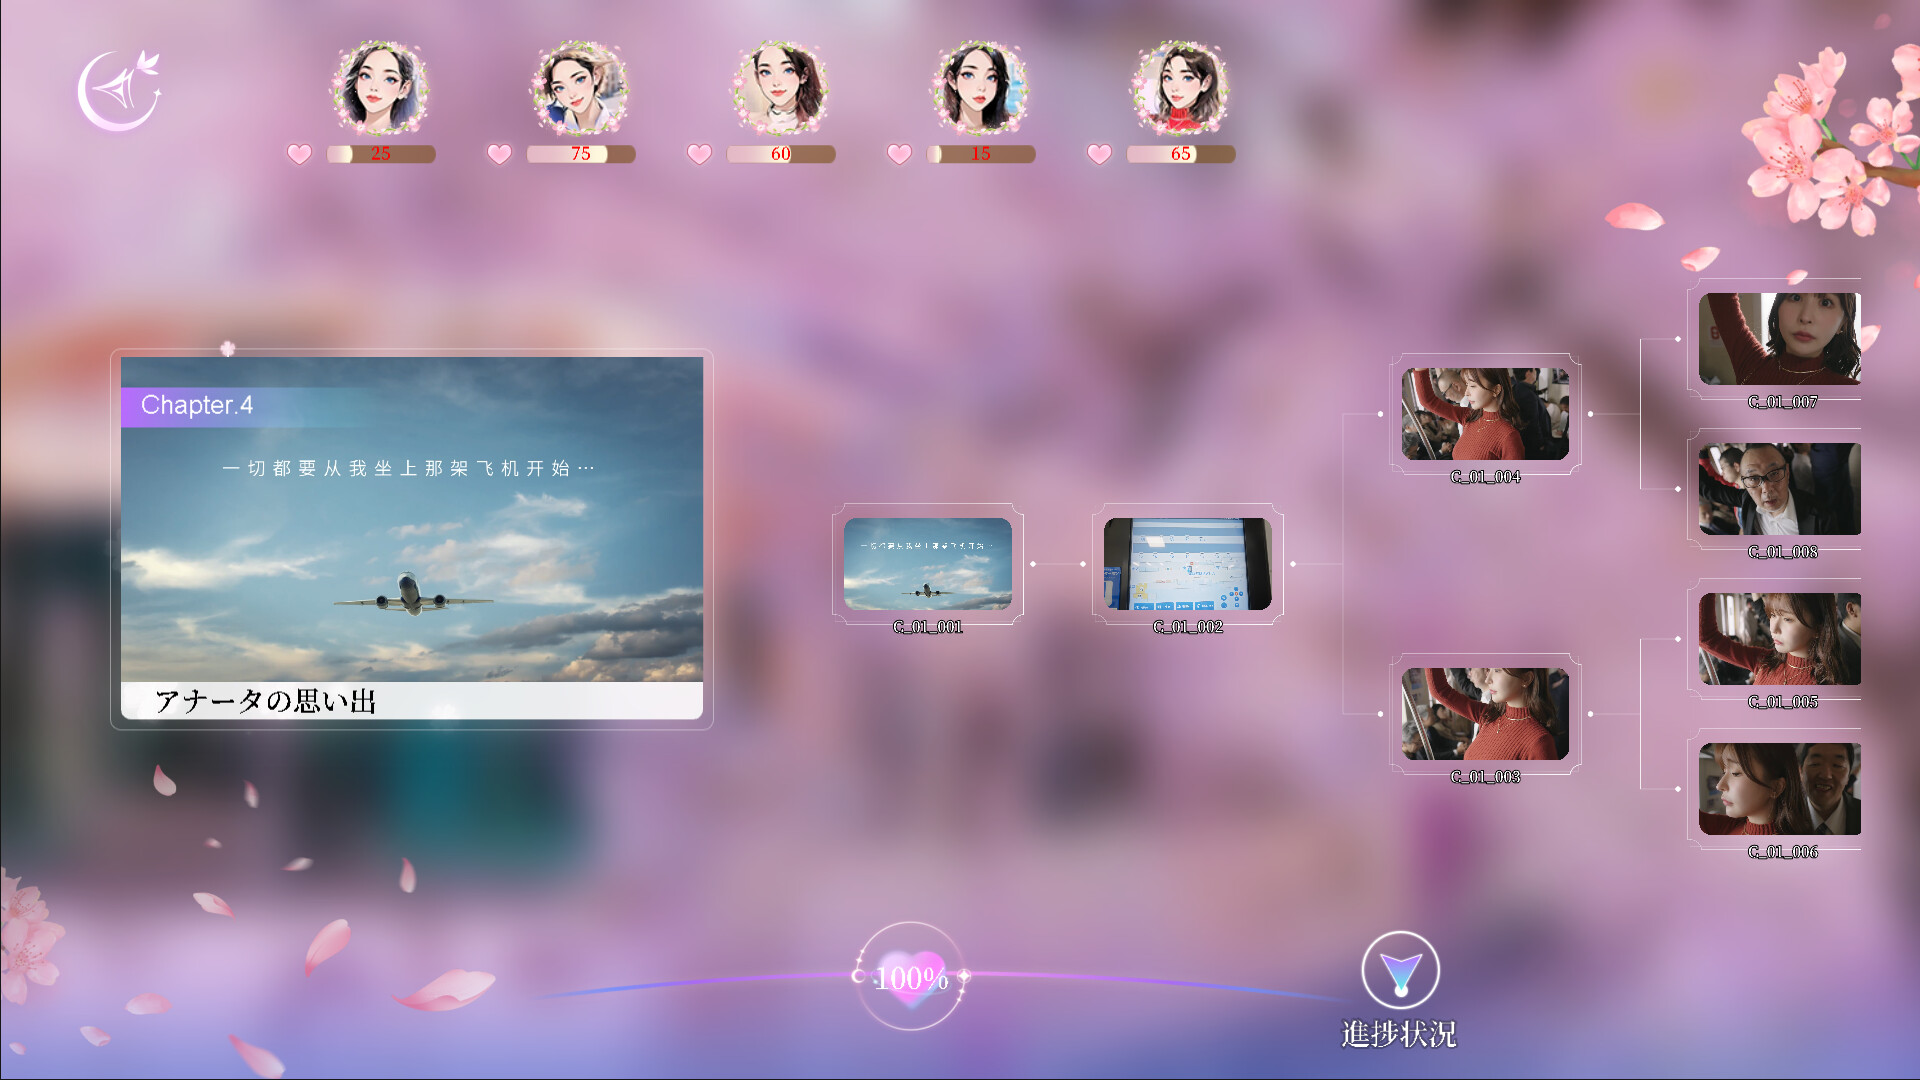The width and height of the screenshot is (1920, 1080).
Task: Click the affection bar showing 60
Action: click(x=781, y=154)
